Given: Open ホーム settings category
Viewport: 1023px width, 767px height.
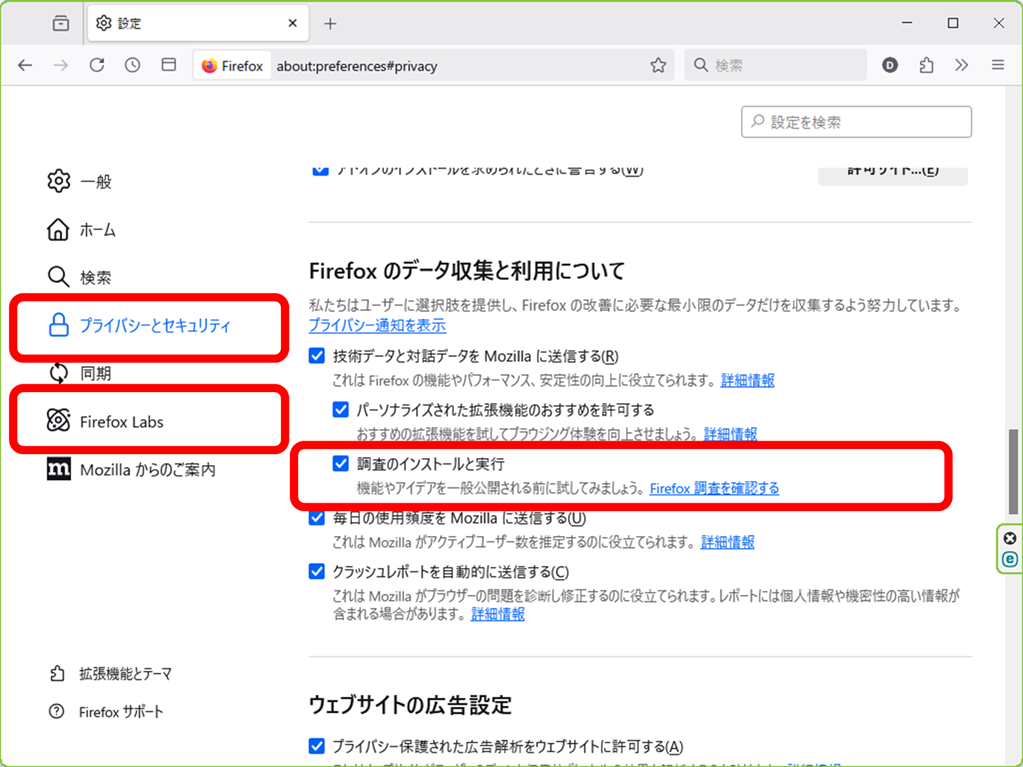Looking at the screenshot, I should pos(81,230).
